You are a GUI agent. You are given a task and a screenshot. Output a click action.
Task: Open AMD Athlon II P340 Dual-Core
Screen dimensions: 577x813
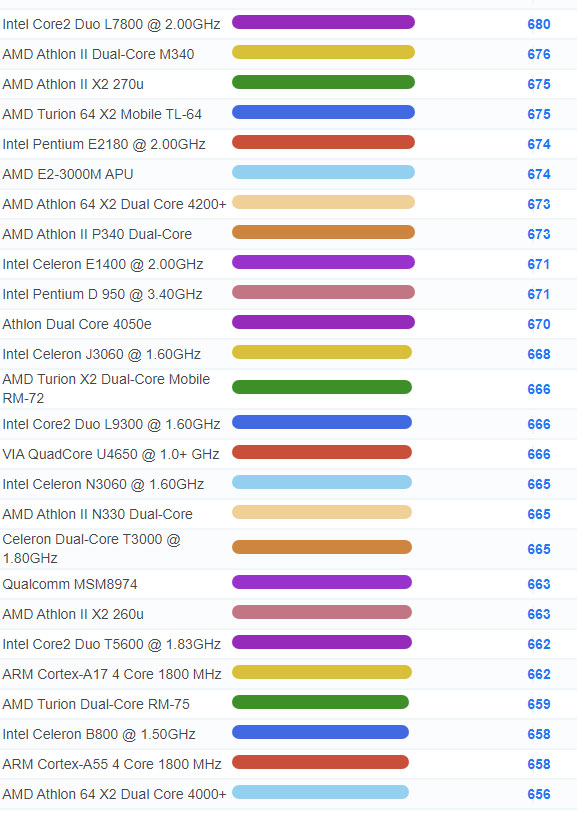tap(97, 235)
